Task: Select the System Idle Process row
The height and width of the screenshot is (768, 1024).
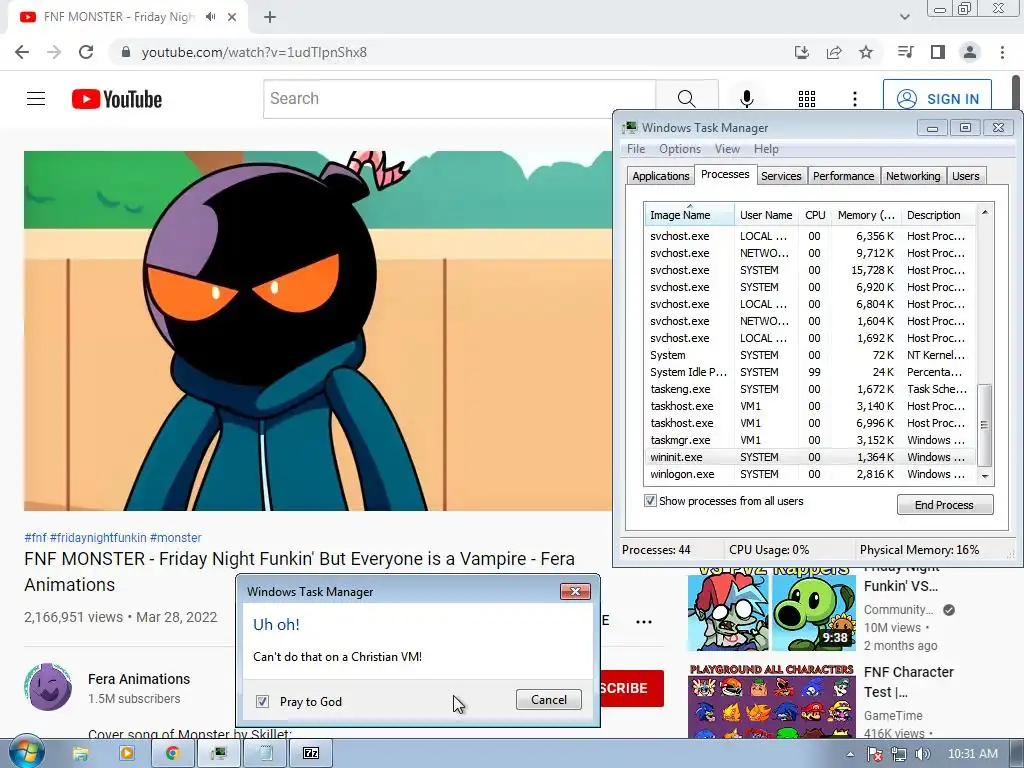Action: click(810, 372)
